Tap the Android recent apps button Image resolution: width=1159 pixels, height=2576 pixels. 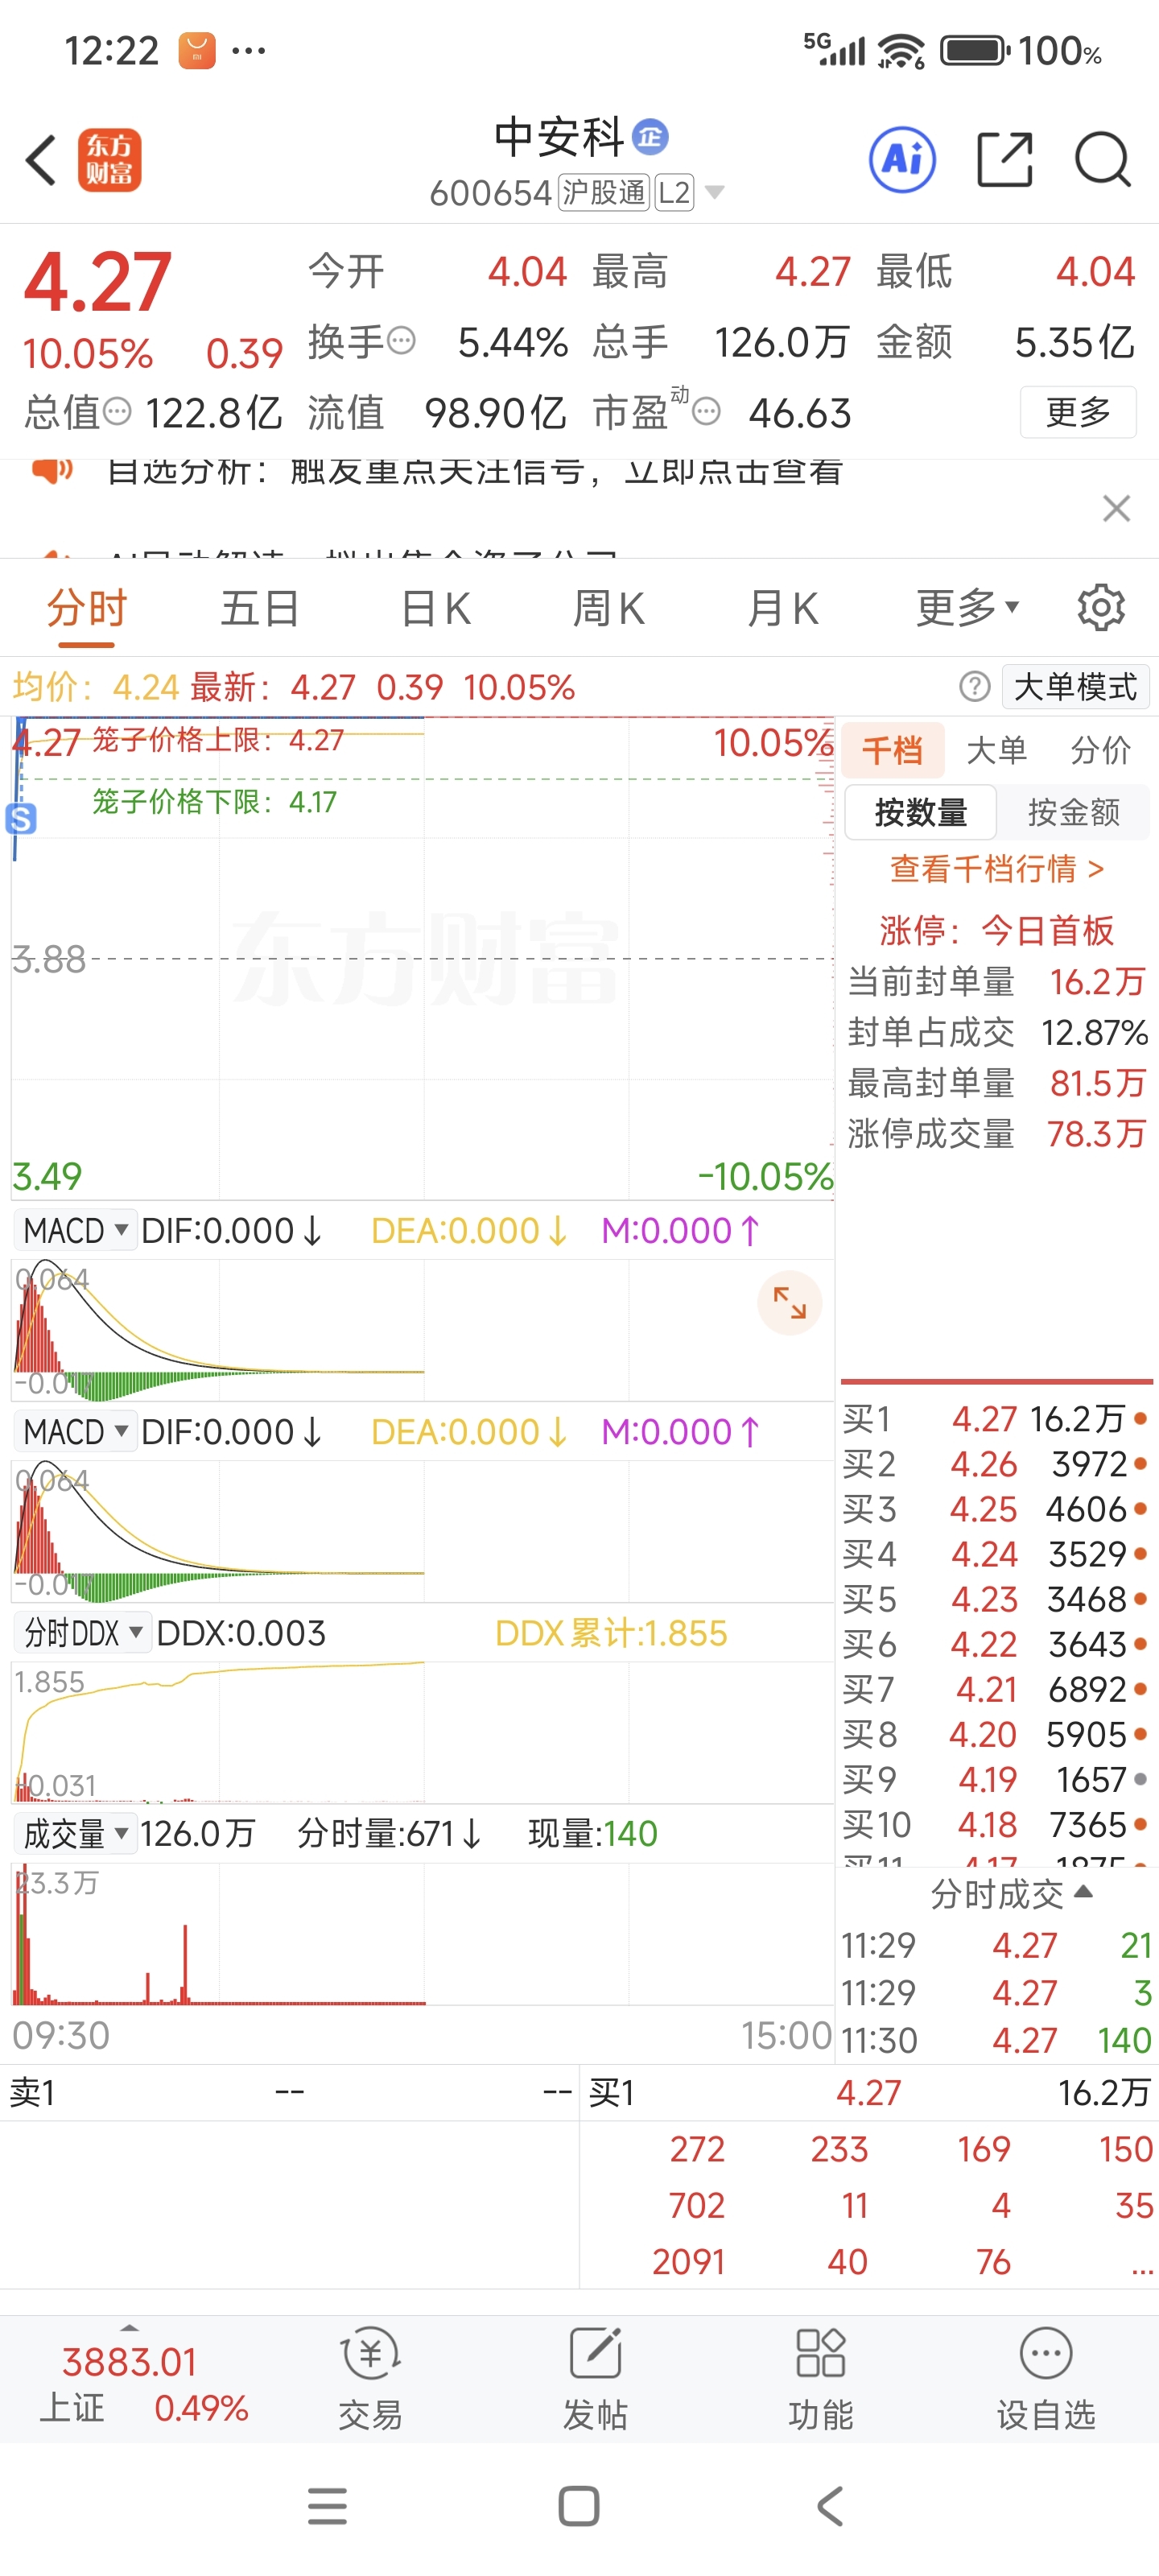tap(327, 2506)
